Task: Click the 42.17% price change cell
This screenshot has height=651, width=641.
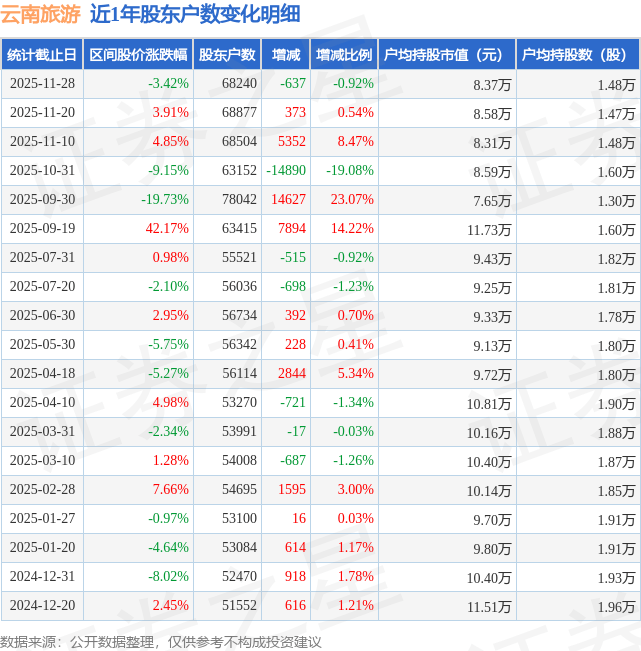Action: 167,228
